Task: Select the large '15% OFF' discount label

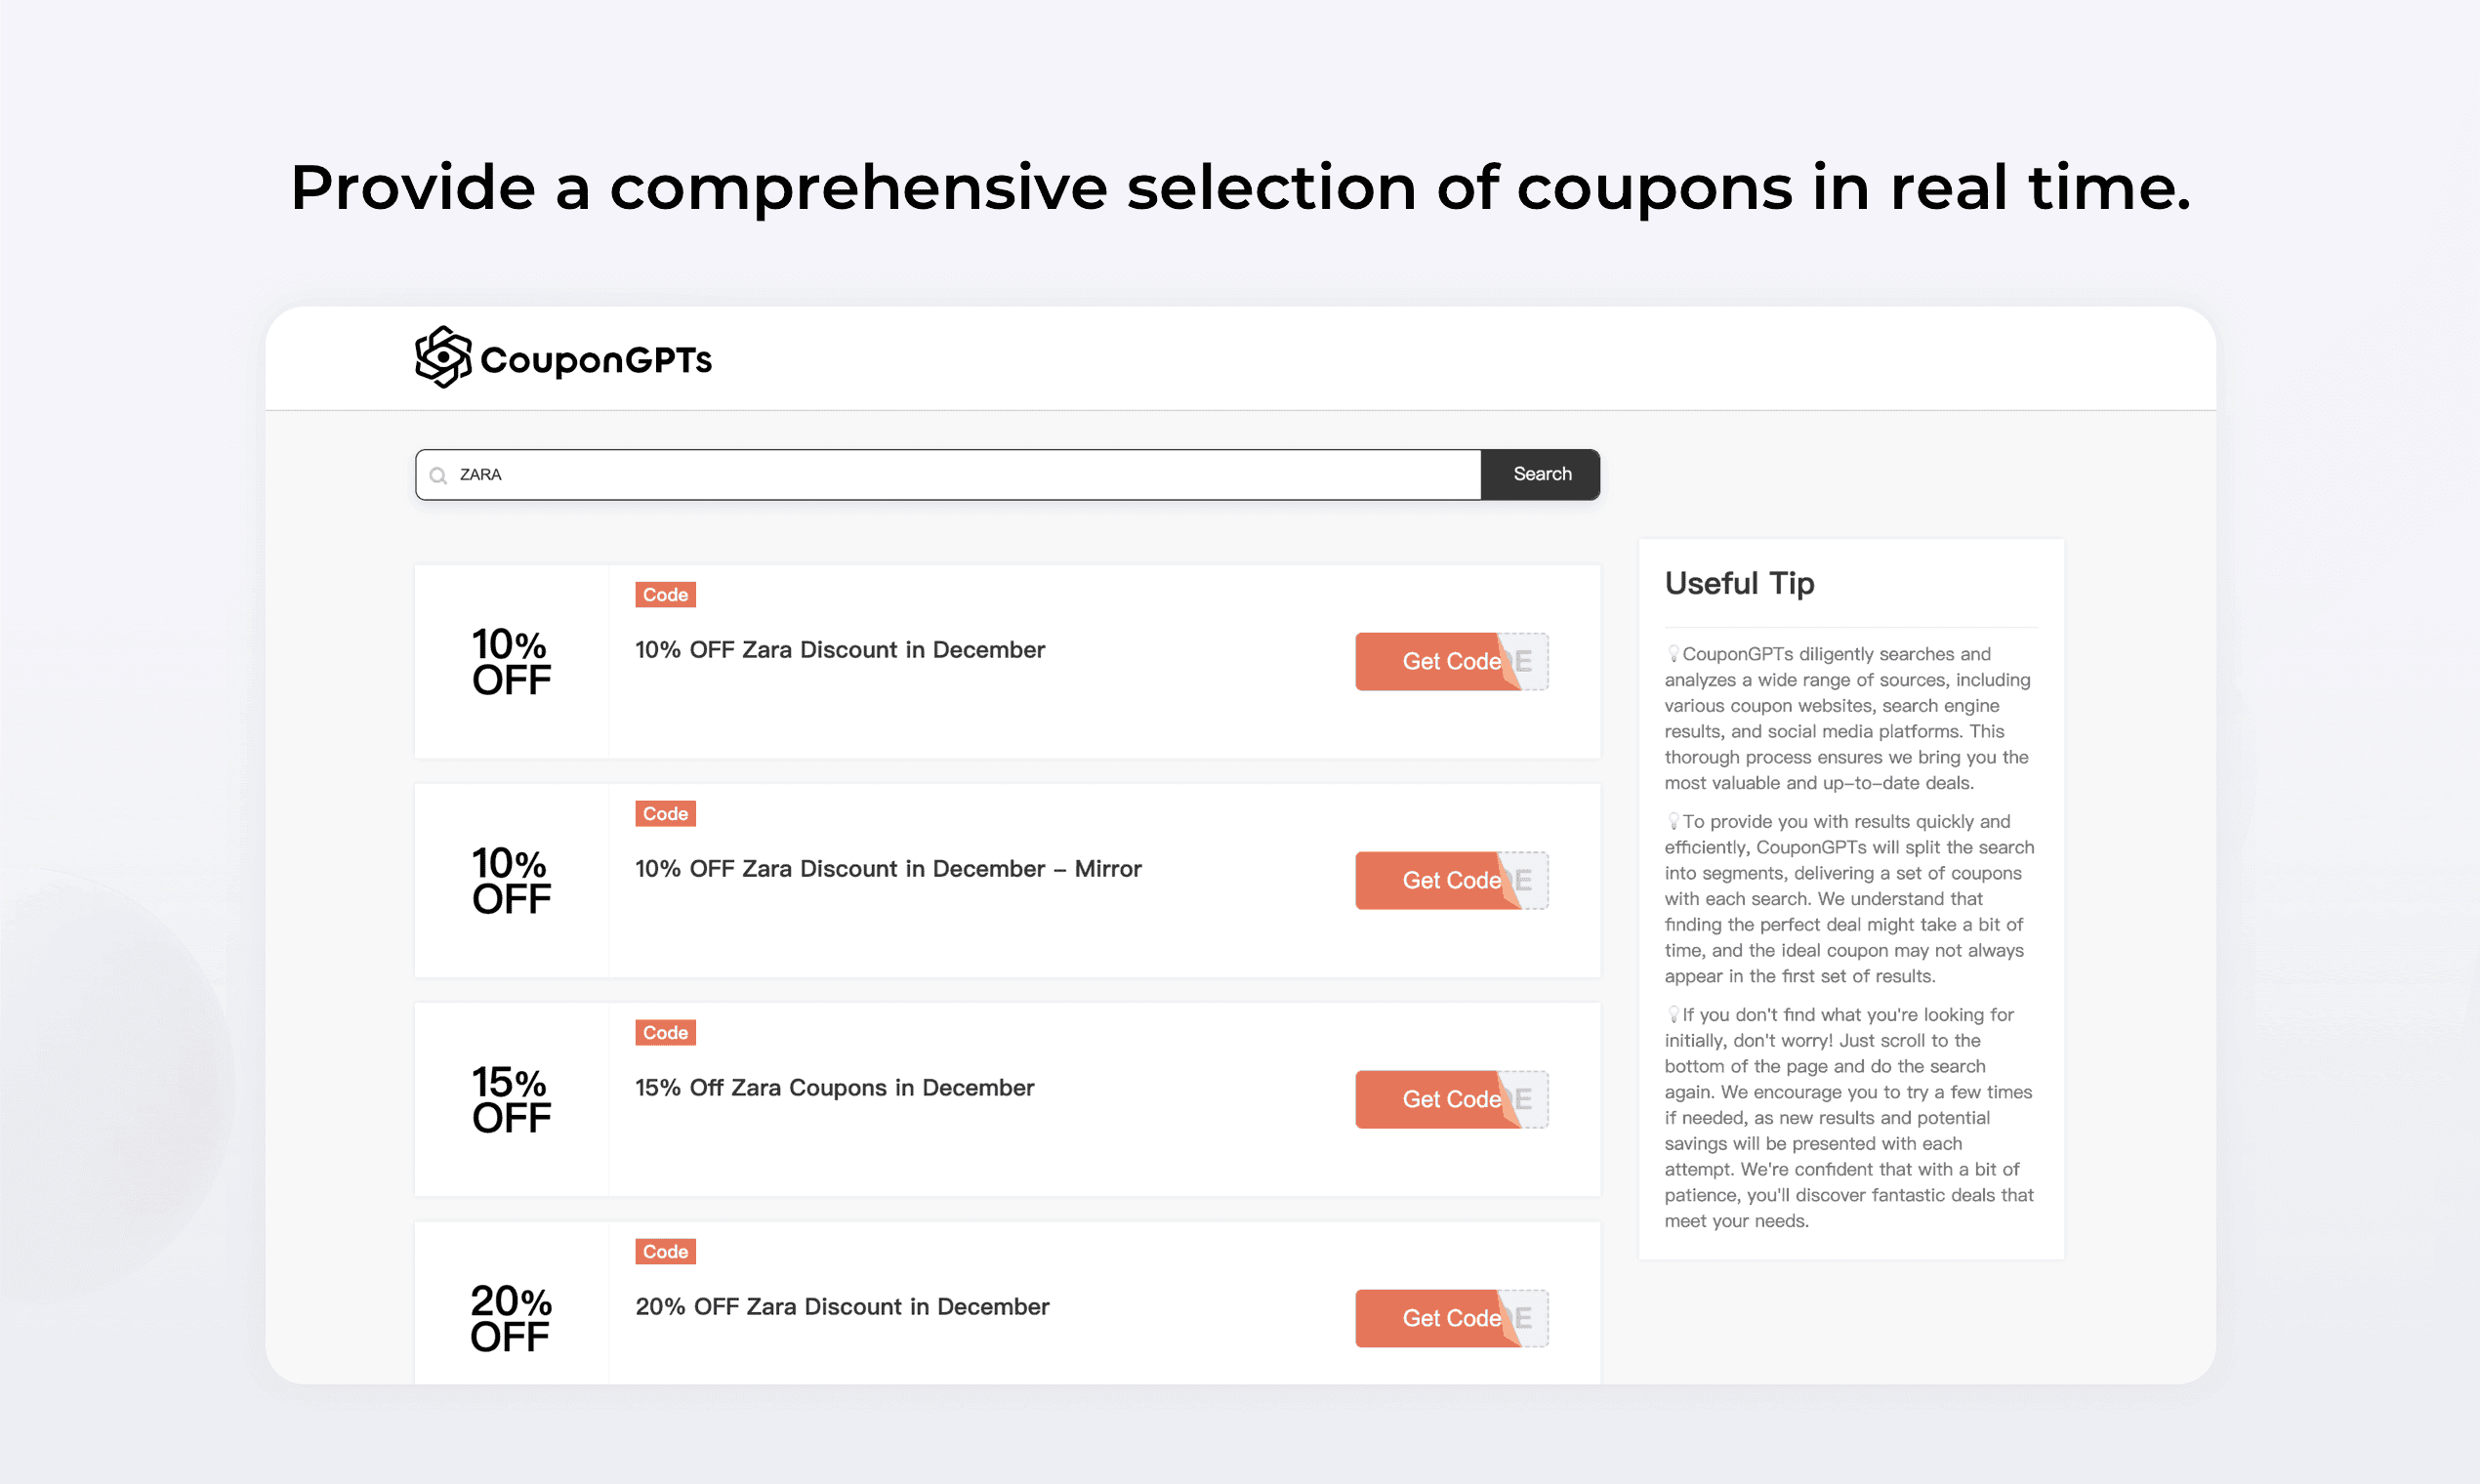Action: coord(511,1100)
